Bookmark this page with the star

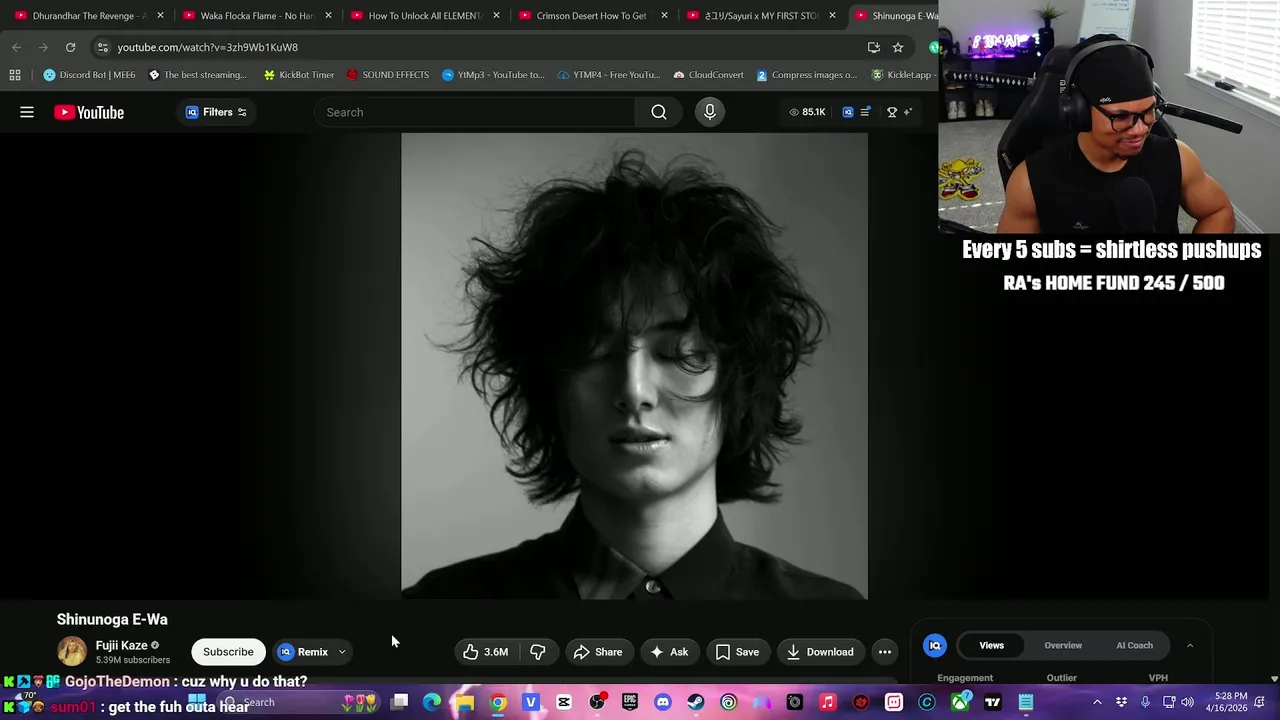pyautogui.click(x=898, y=47)
